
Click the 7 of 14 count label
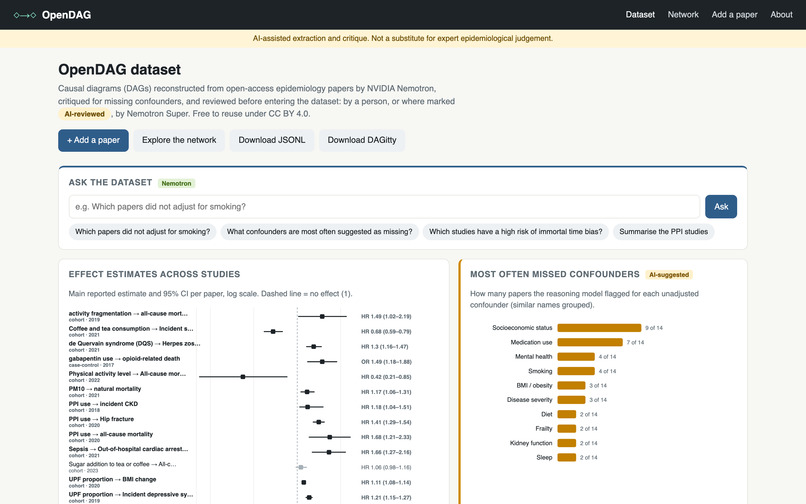click(x=635, y=342)
